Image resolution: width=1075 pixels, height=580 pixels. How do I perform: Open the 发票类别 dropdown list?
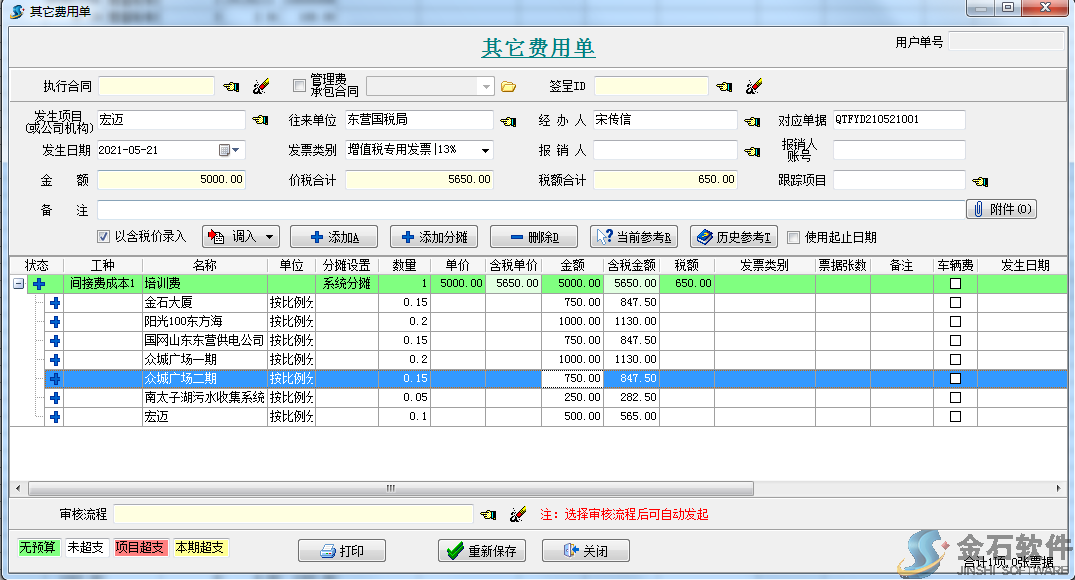(482, 150)
